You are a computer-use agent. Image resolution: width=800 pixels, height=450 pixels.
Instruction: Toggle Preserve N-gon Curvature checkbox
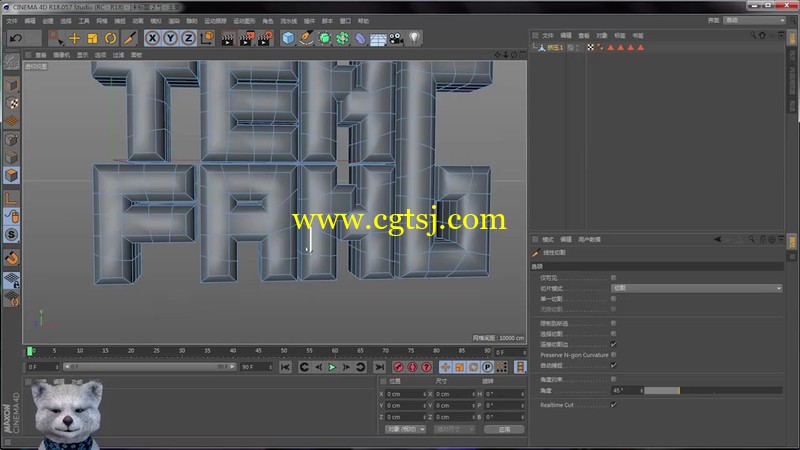614,355
